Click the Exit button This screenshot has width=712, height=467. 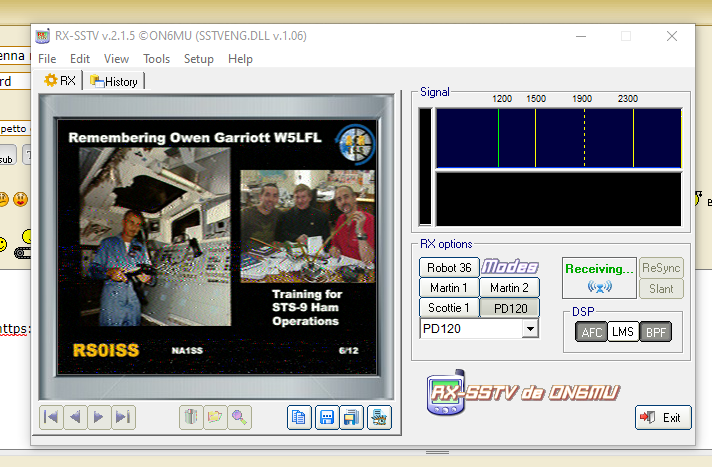pyautogui.click(x=663, y=417)
